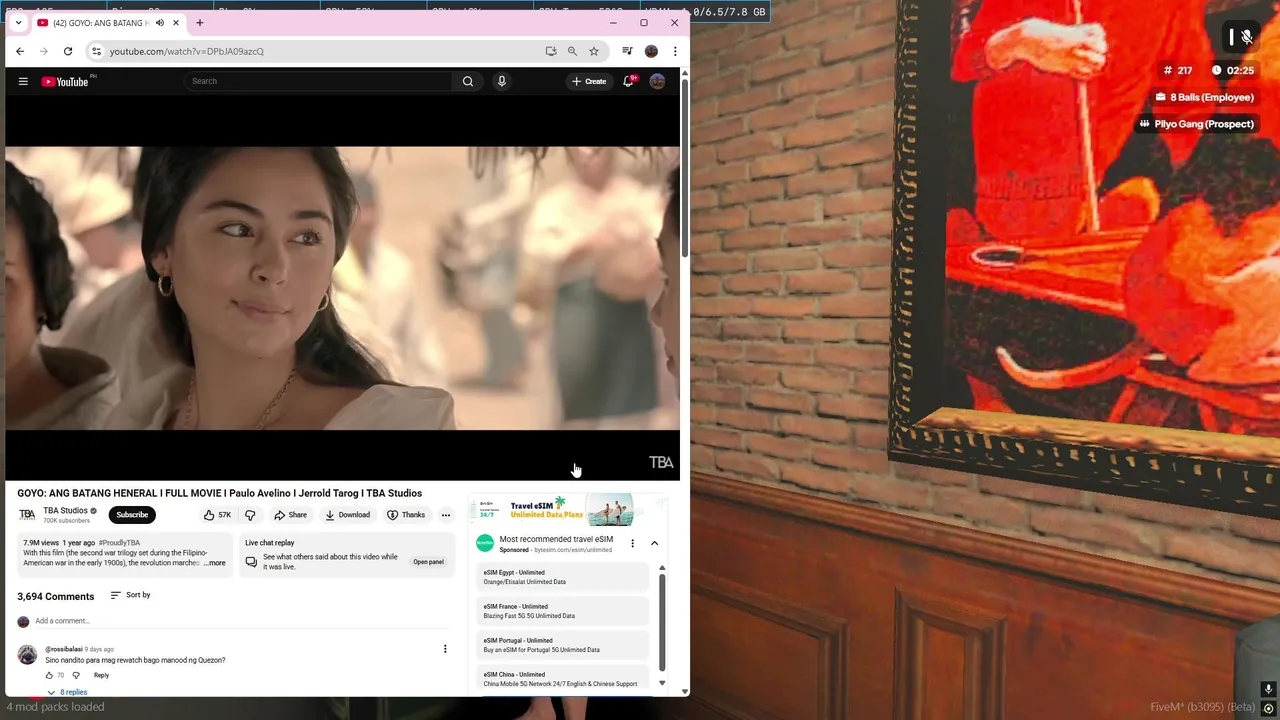
Task: Share the video
Action: tap(291, 515)
